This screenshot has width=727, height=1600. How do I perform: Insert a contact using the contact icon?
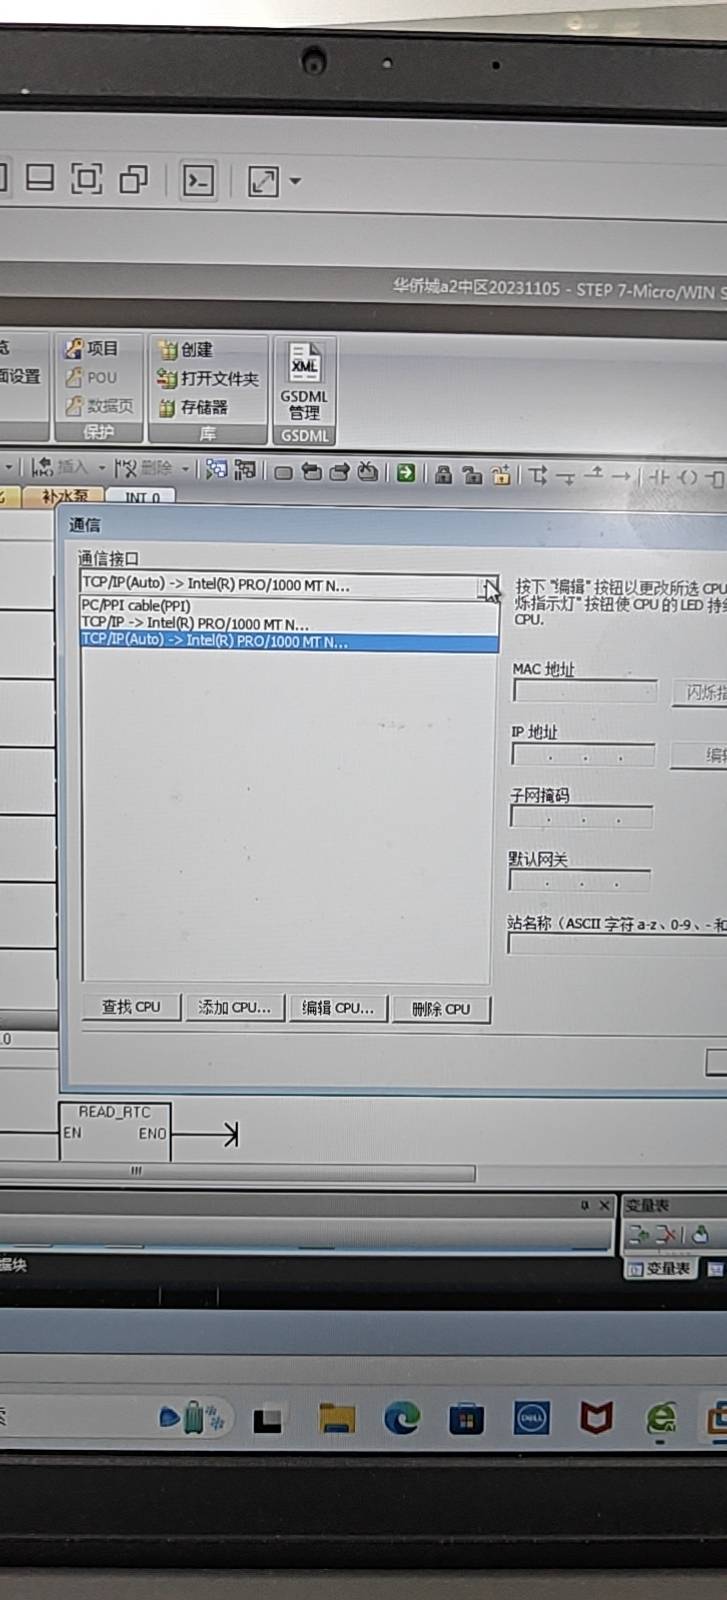(659, 477)
